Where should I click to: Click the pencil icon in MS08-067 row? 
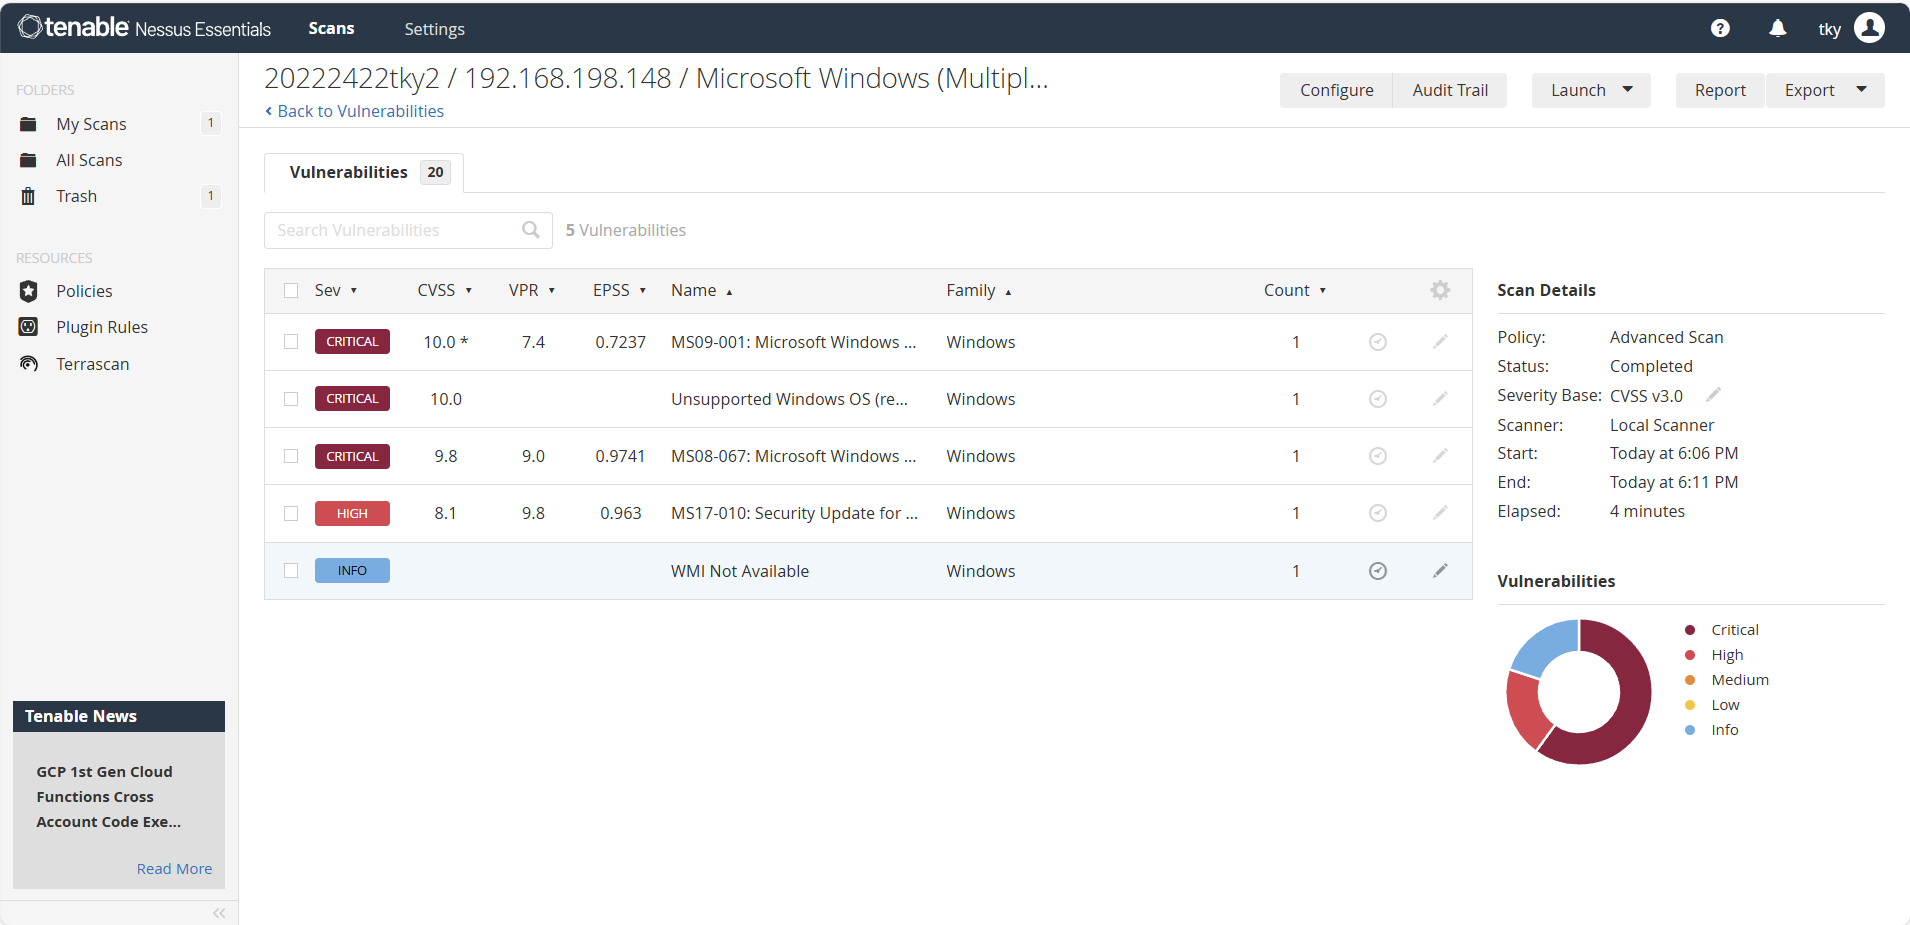coord(1440,456)
